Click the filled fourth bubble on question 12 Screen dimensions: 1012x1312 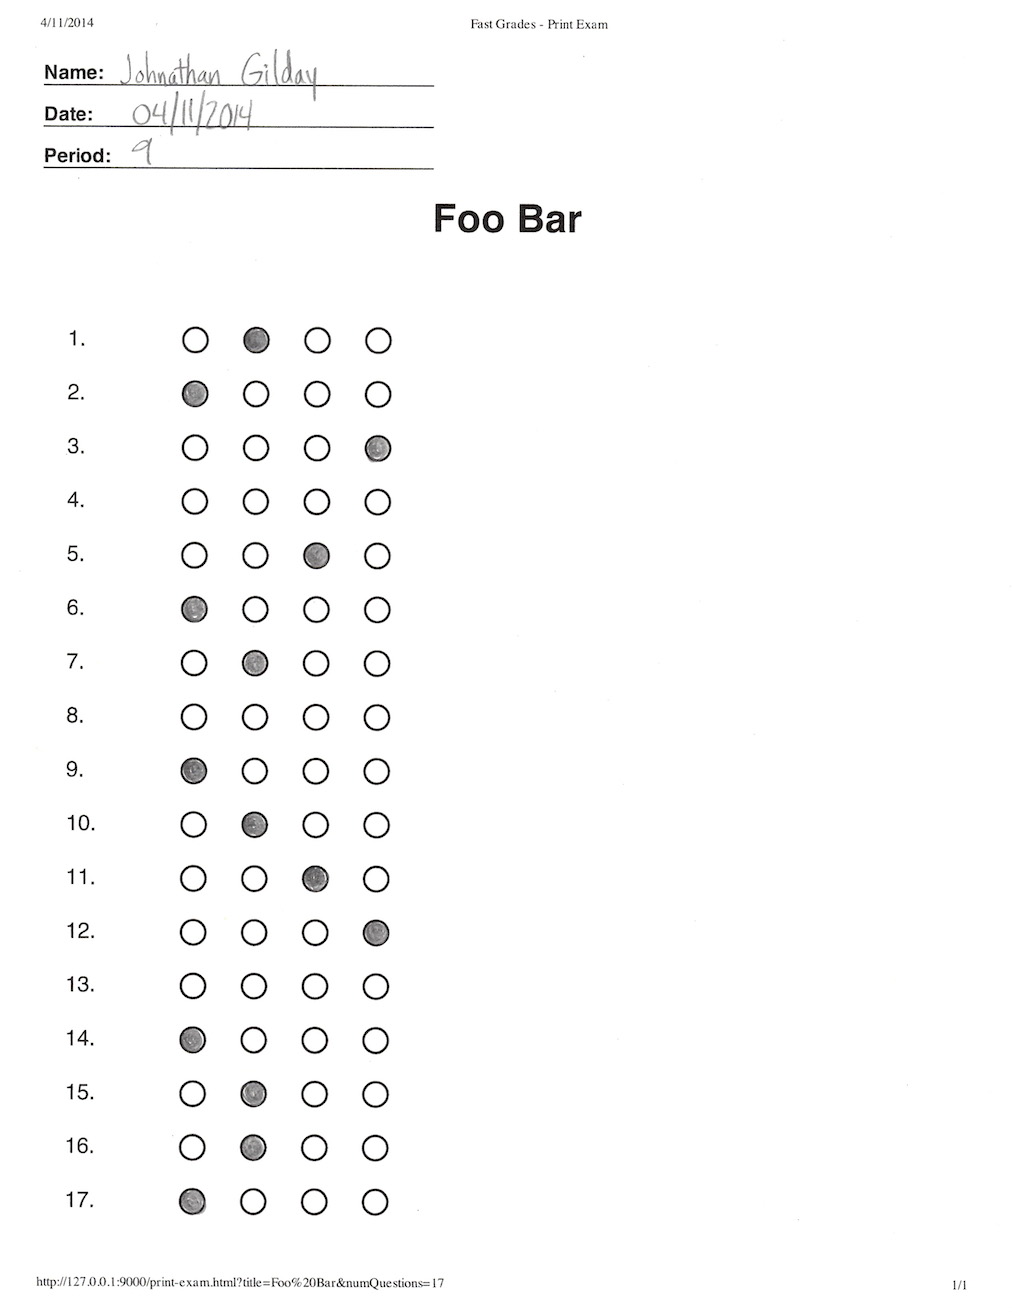376,933
